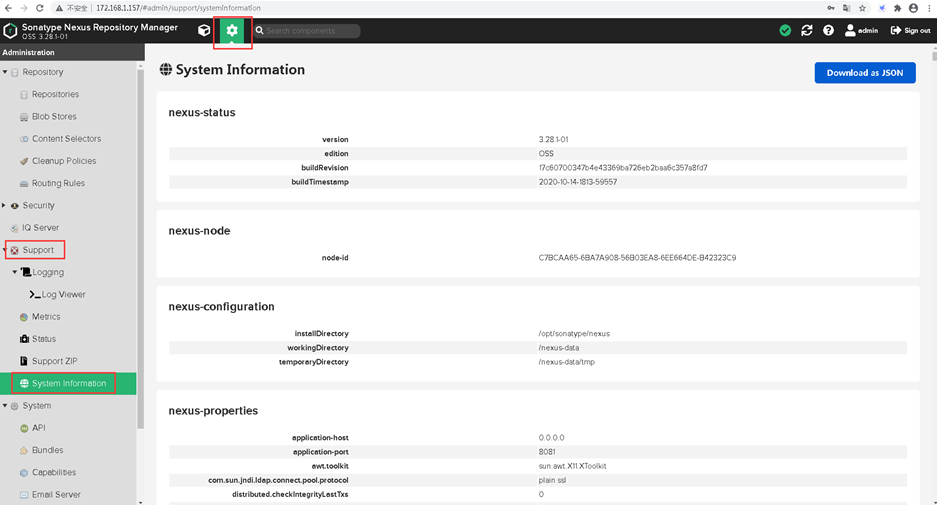This screenshot has width=937, height=505.
Task: Open the browser extensions puzzle icon
Action: (x=897, y=8)
